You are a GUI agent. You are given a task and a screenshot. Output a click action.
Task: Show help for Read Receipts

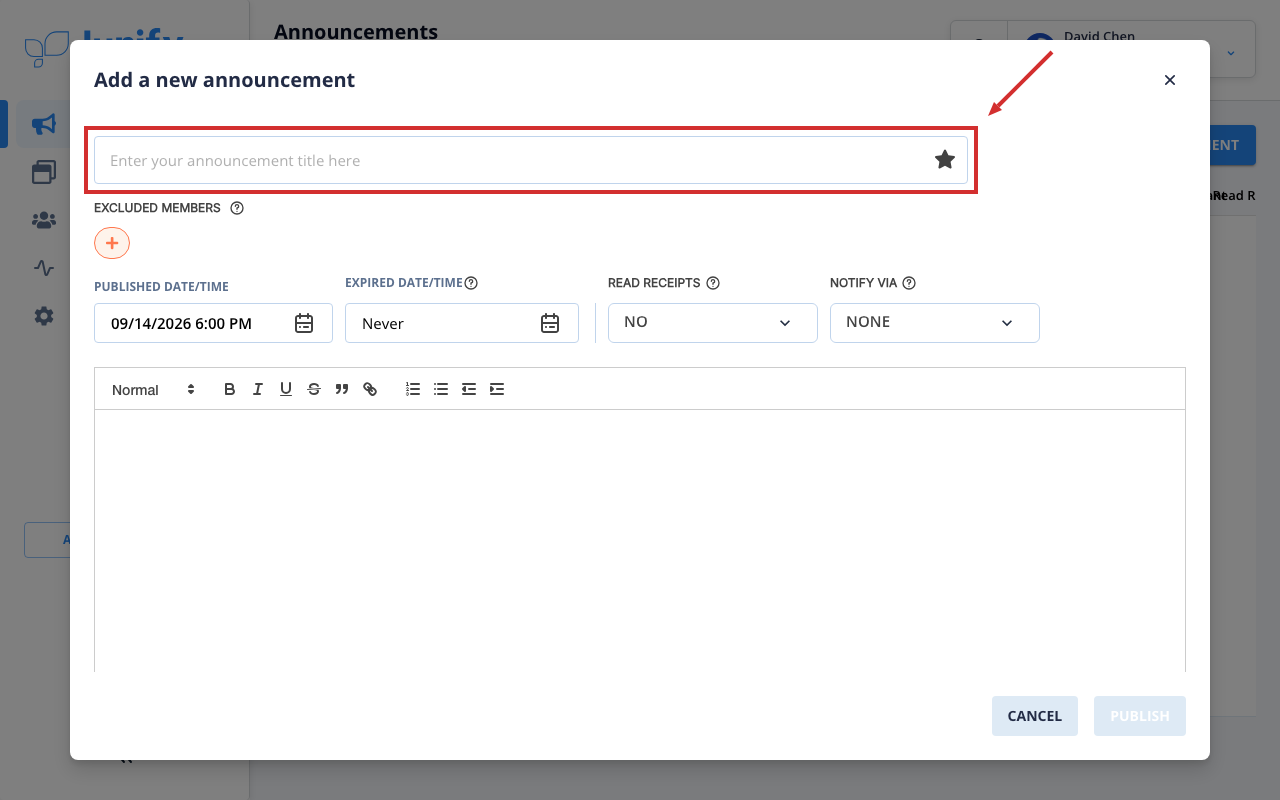click(713, 283)
